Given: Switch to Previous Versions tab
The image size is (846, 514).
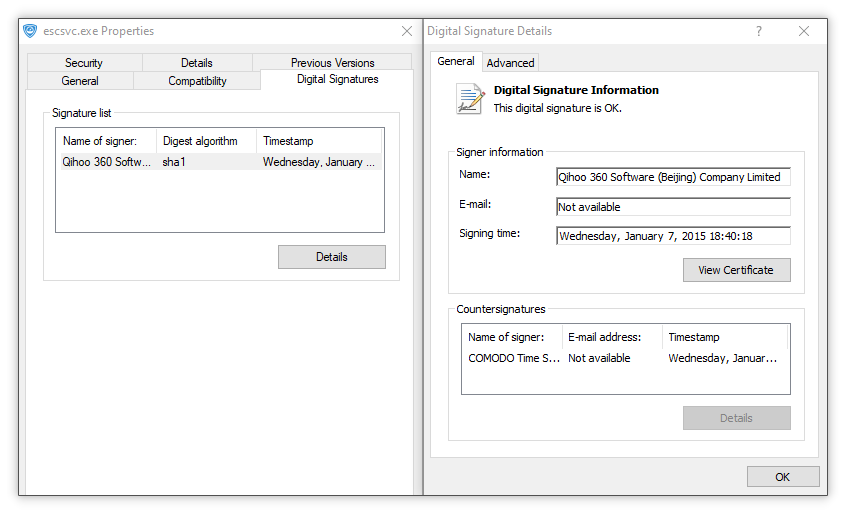Looking at the screenshot, I should 332,63.
